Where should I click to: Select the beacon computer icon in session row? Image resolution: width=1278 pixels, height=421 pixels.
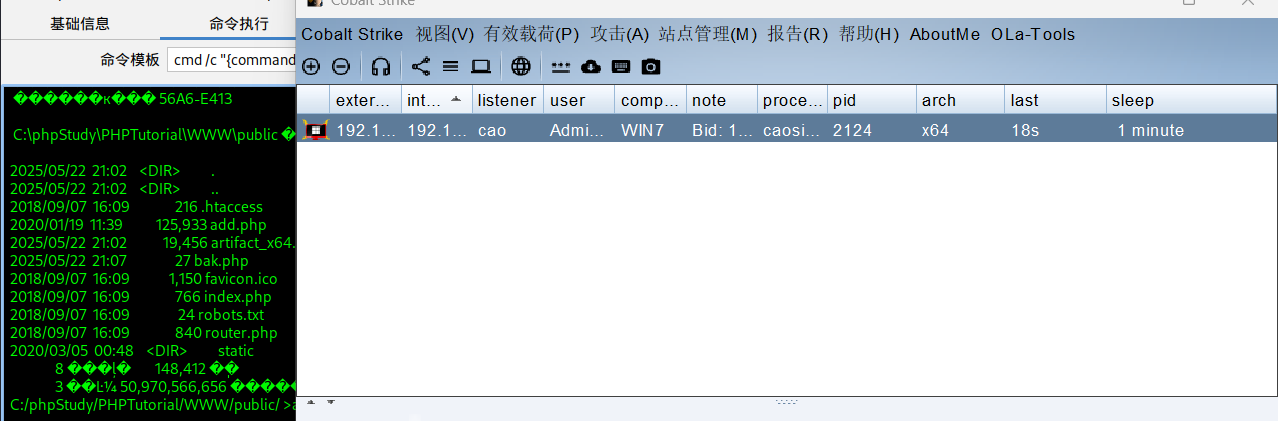tap(315, 130)
